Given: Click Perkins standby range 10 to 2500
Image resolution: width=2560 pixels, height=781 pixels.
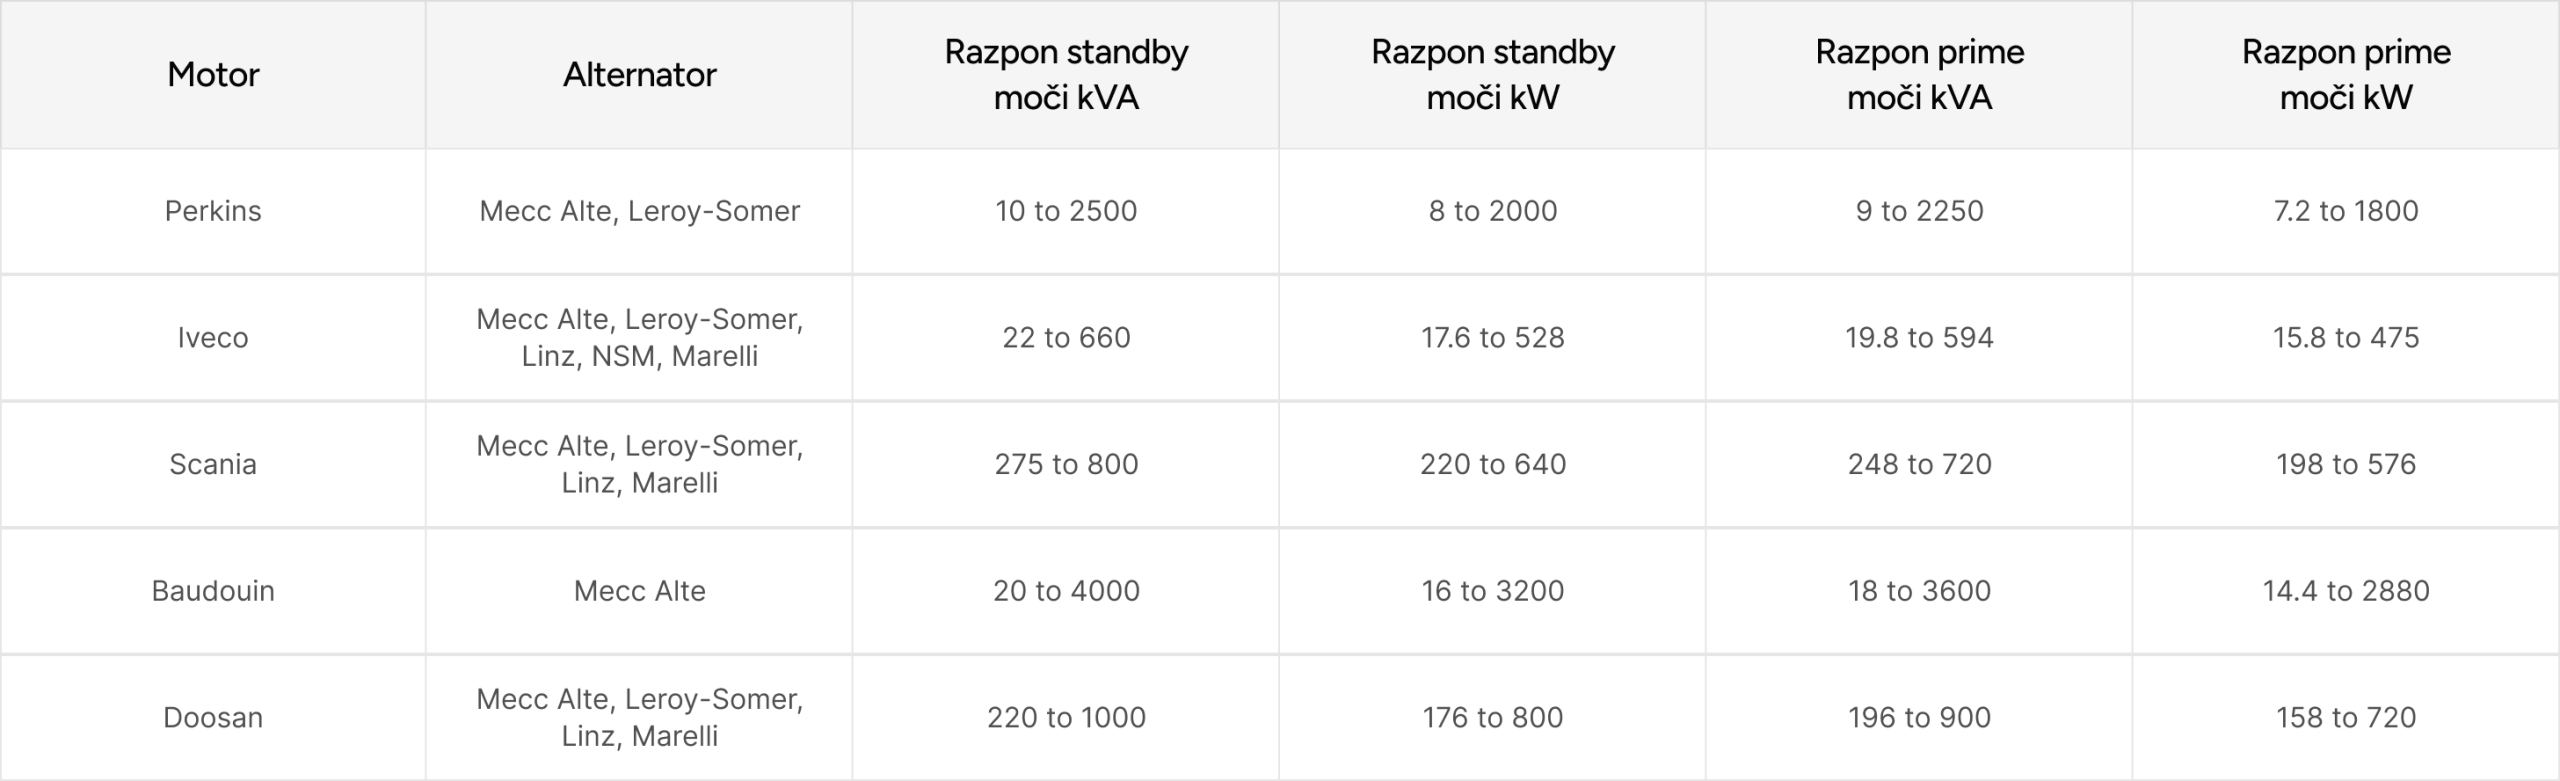Looking at the screenshot, I should tap(1066, 211).
